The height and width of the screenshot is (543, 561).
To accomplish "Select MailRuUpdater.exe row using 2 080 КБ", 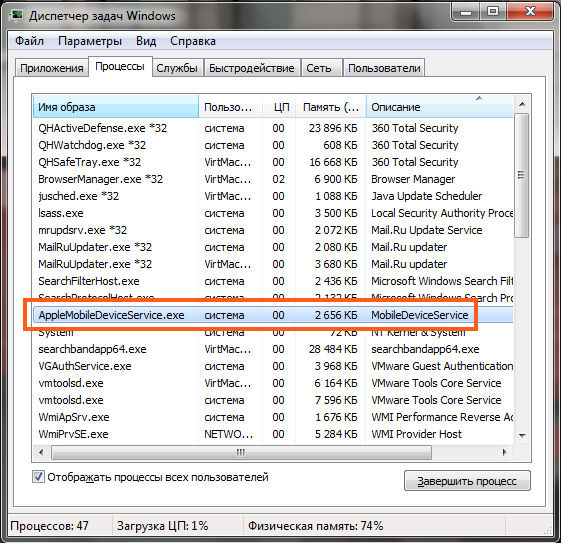I will click(273, 247).
